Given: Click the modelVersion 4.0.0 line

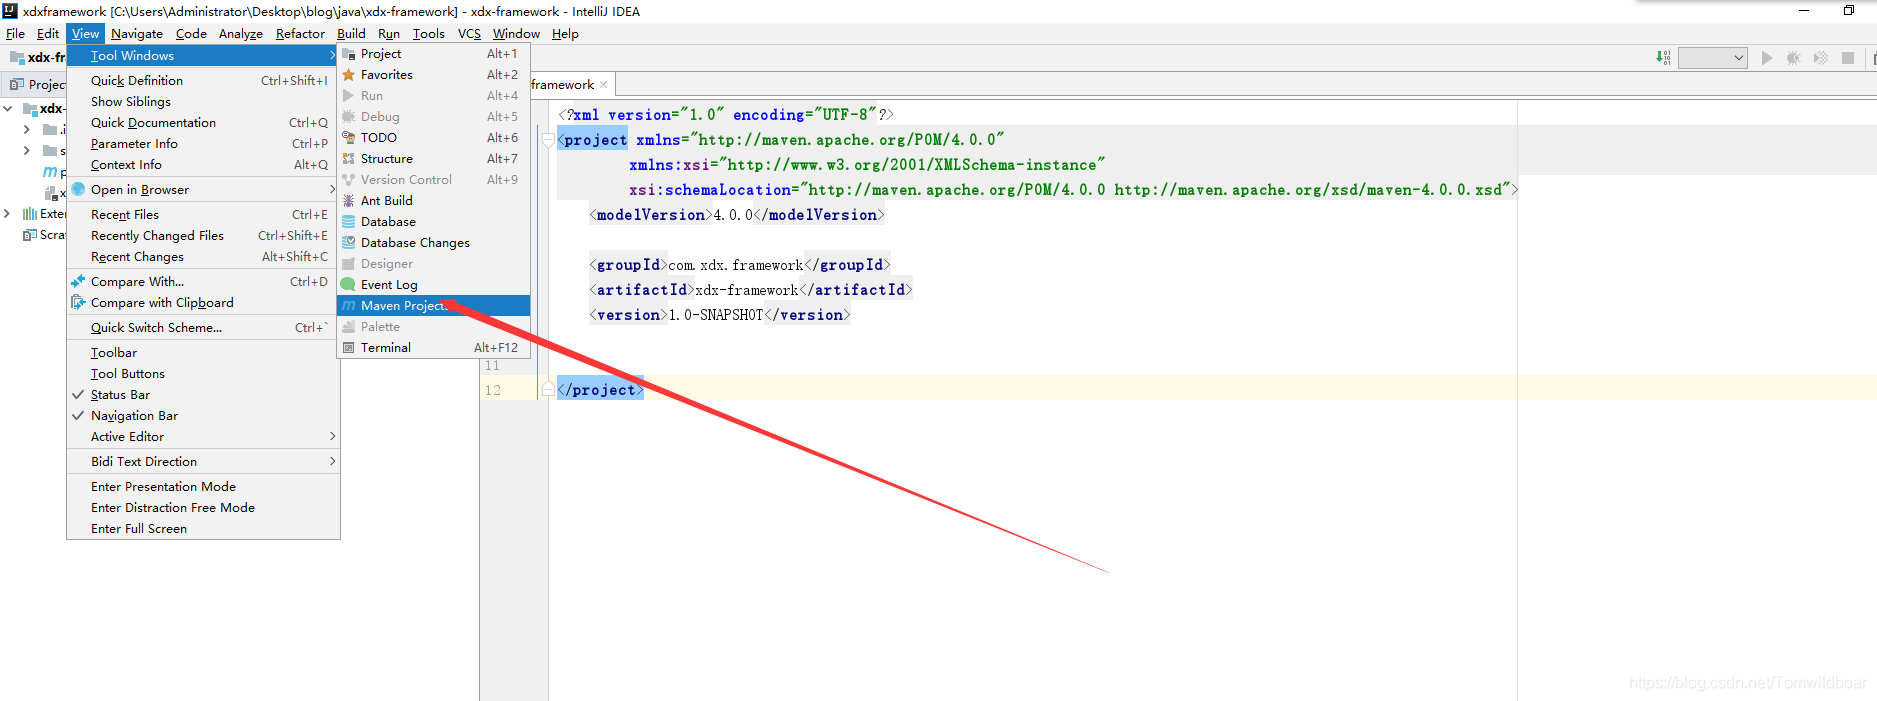Looking at the screenshot, I should (x=736, y=215).
